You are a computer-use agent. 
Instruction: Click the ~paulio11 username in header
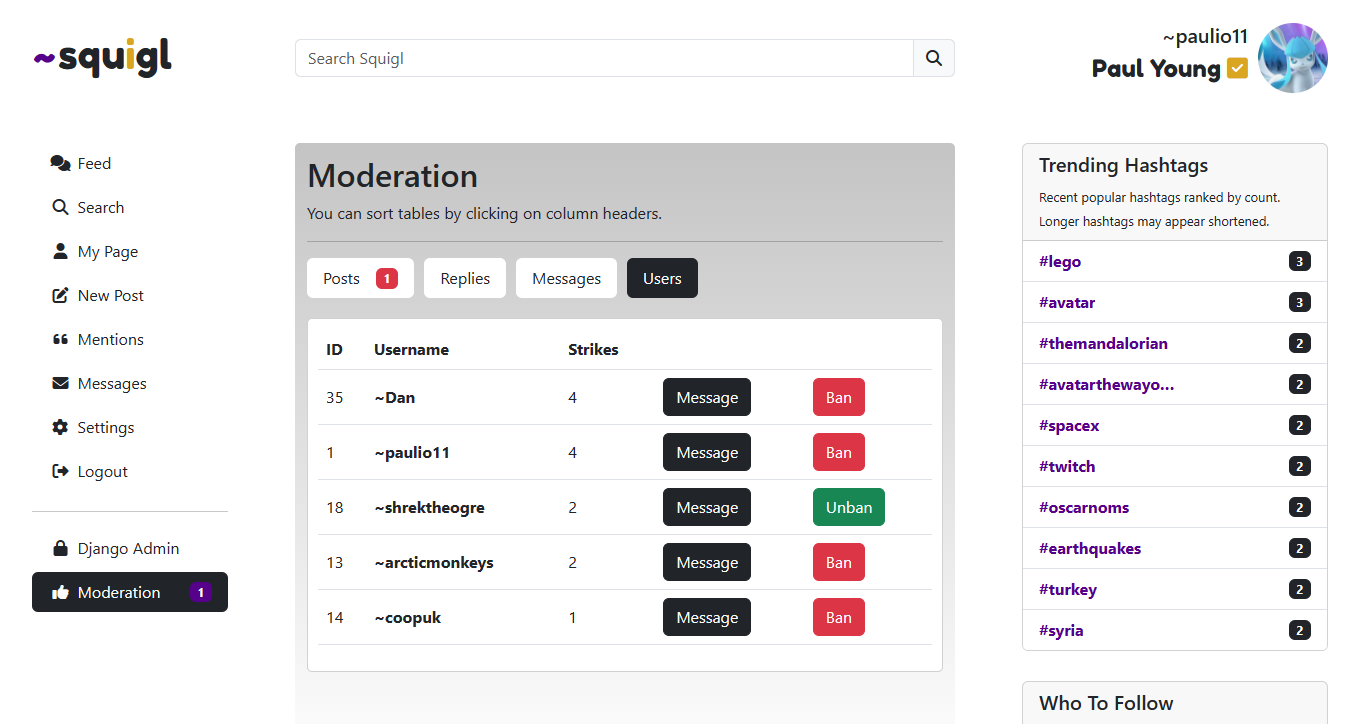[1205, 36]
